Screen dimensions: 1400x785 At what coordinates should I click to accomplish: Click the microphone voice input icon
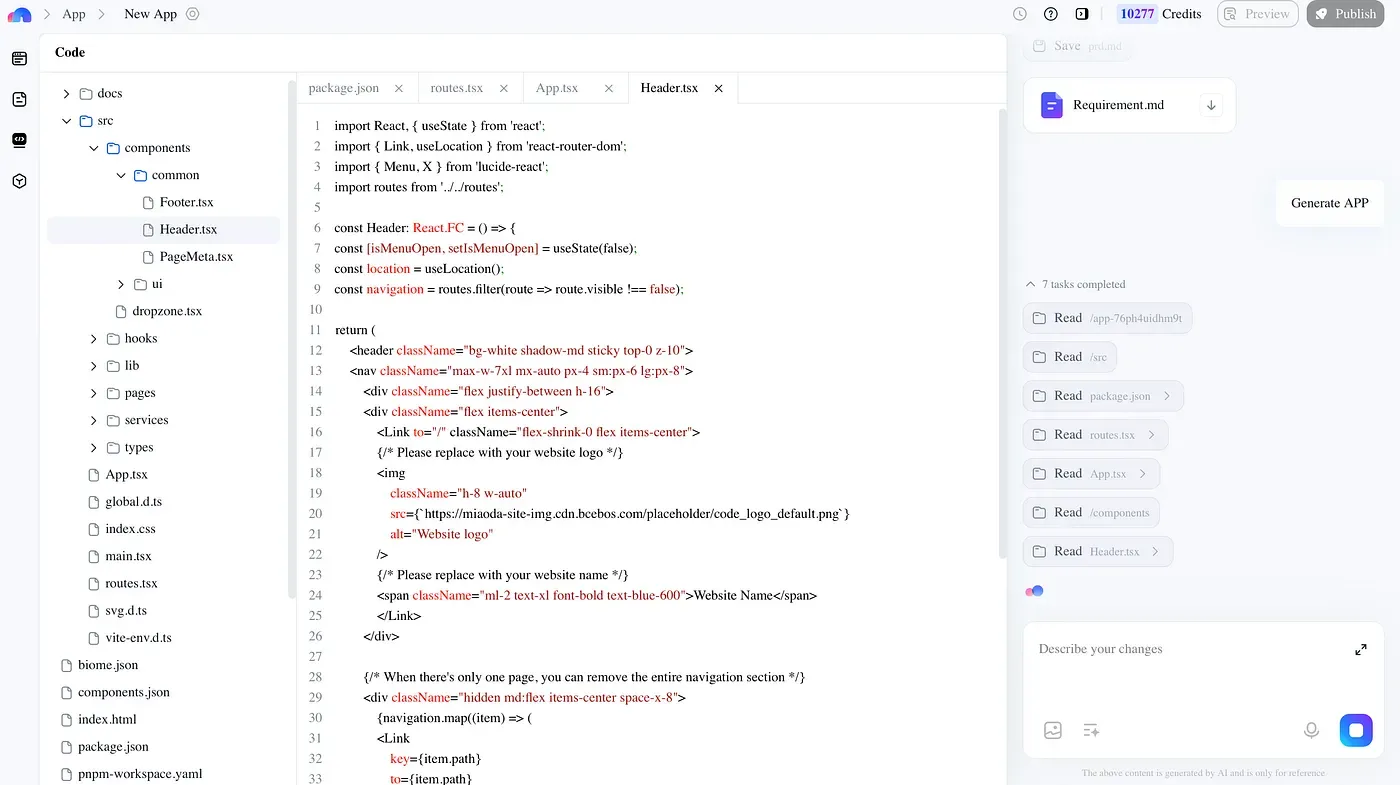(1311, 730)
